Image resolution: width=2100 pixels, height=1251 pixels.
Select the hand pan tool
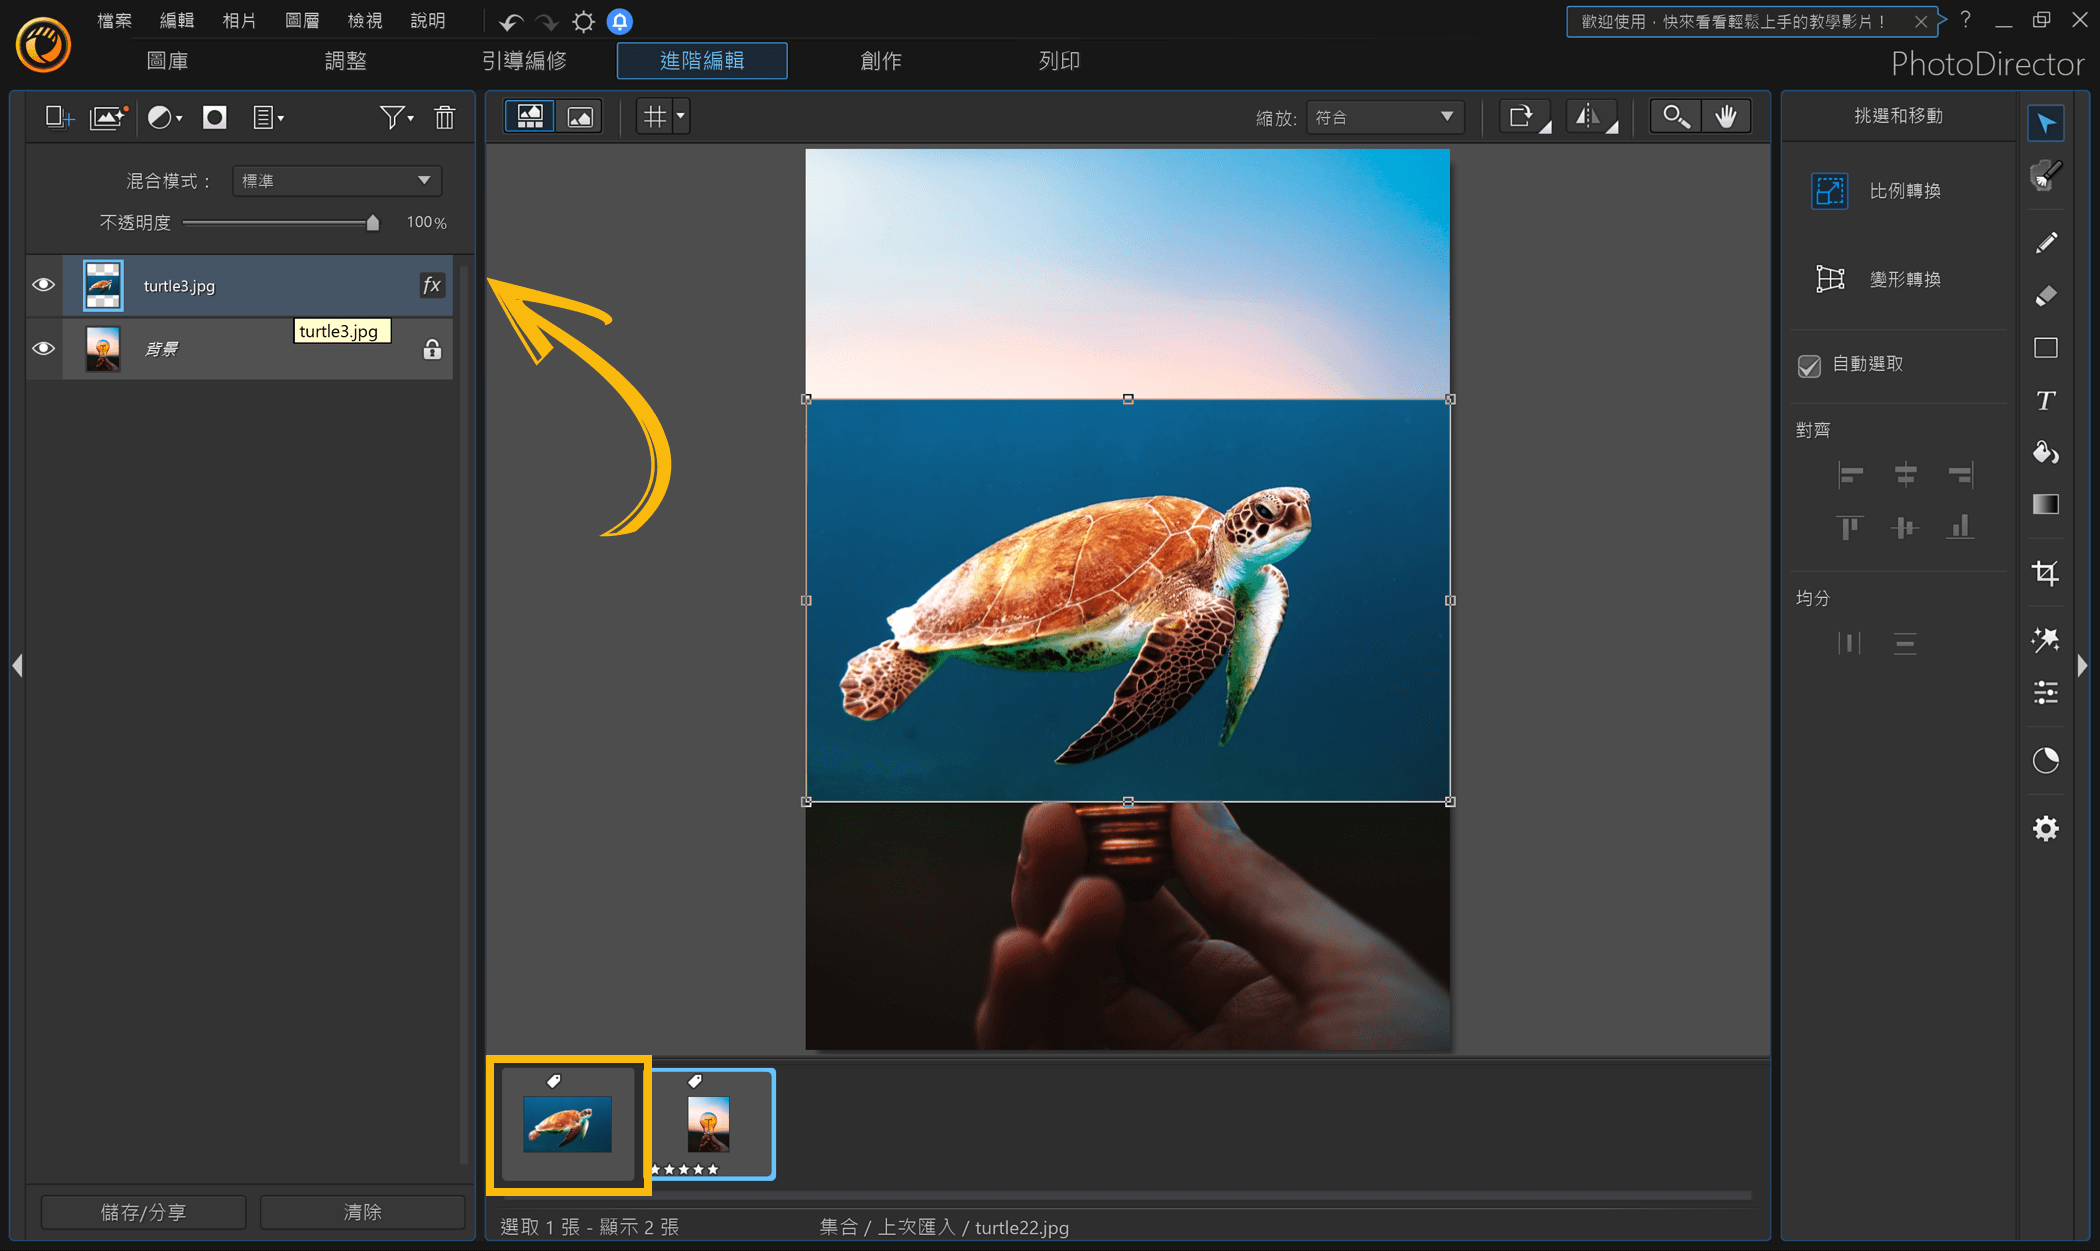(x=1726, y=116)
